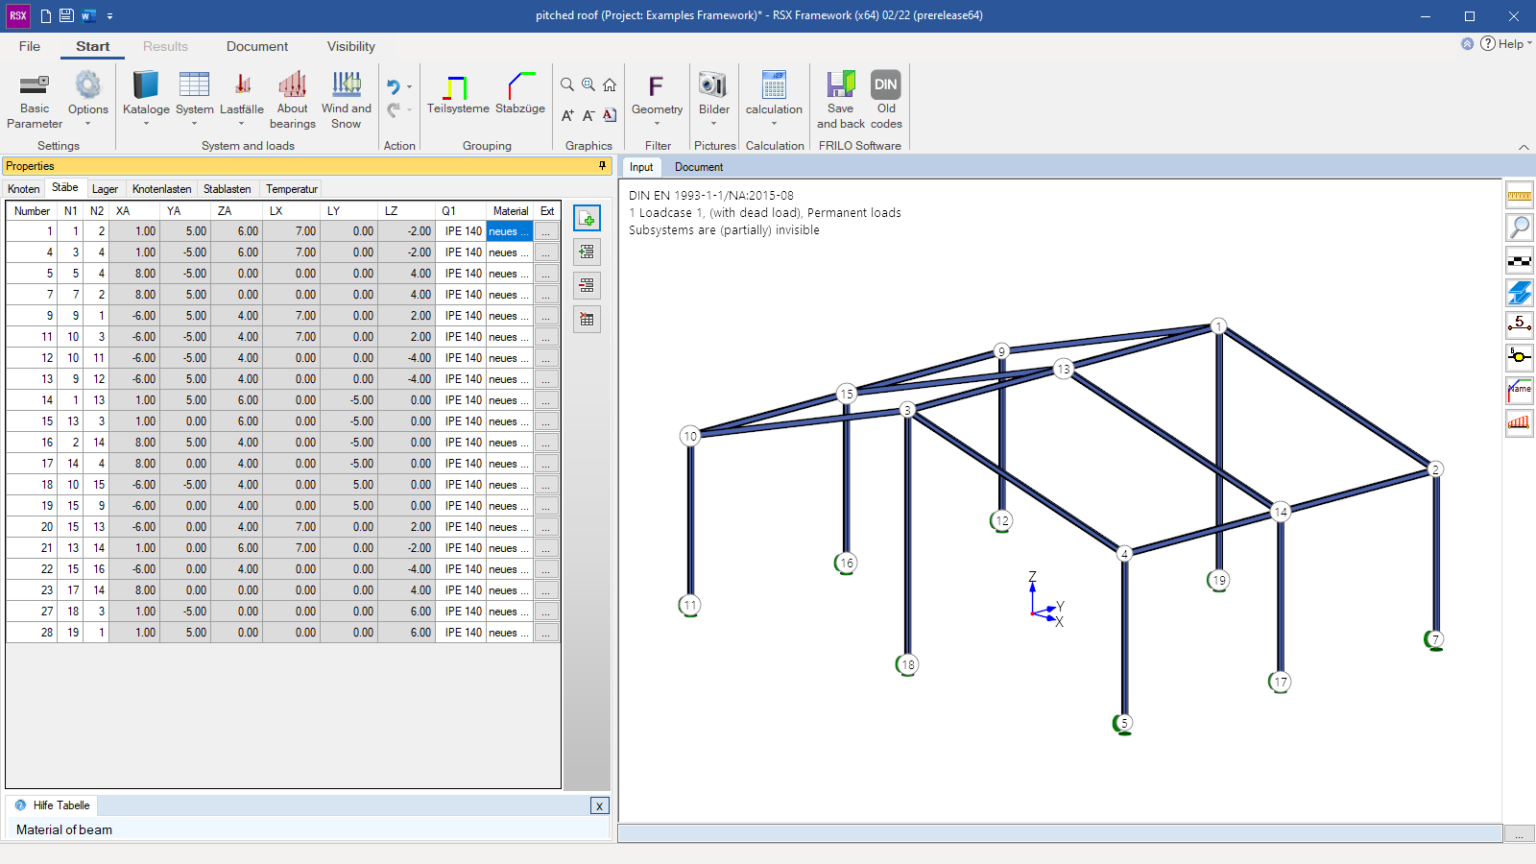This screenshot has width=1536, height=864.
Task: Click the steel profile icon in right sidebar
Action: (1520, 290)
